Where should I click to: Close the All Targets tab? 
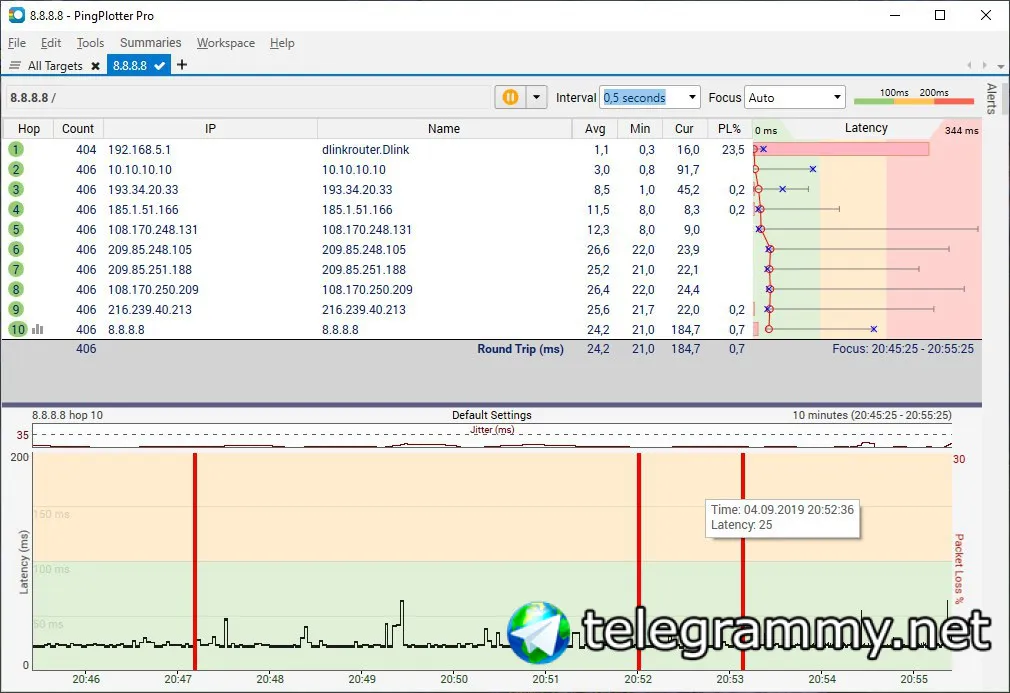coord(95,66)
